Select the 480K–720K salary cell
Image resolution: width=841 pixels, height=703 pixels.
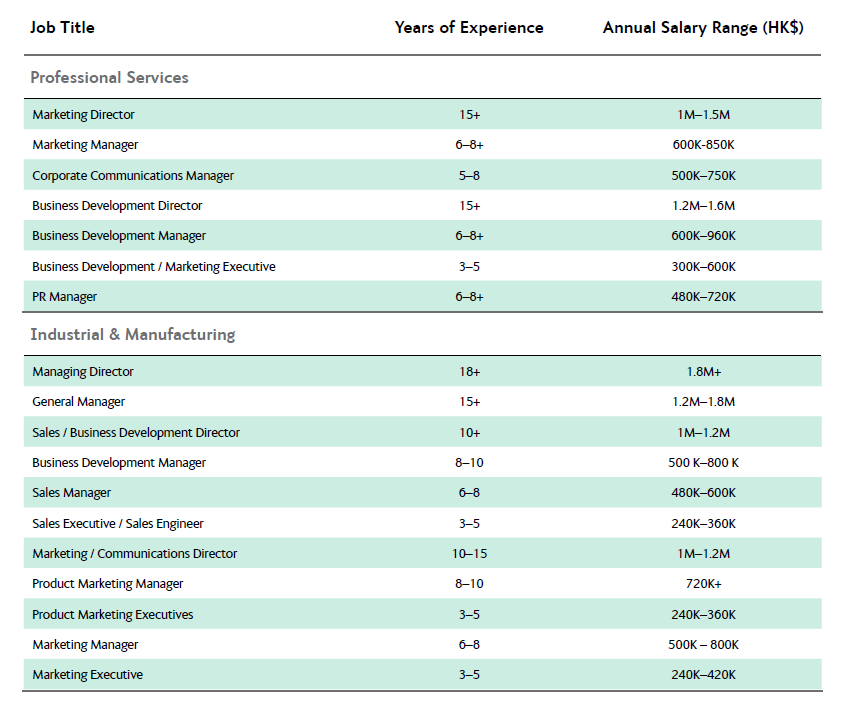tap(703, 297)
